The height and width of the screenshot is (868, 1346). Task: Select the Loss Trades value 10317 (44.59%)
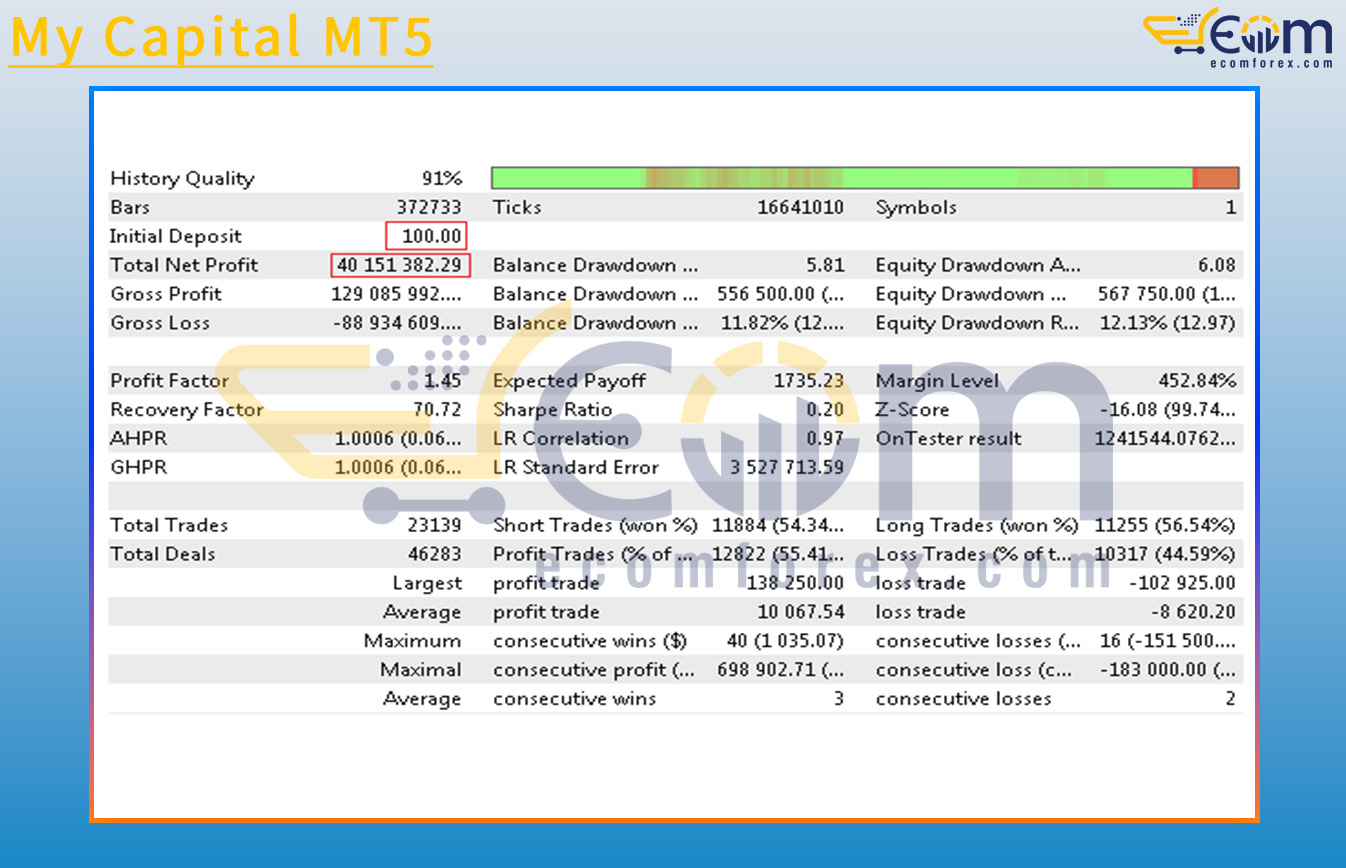coord(1165,554)
